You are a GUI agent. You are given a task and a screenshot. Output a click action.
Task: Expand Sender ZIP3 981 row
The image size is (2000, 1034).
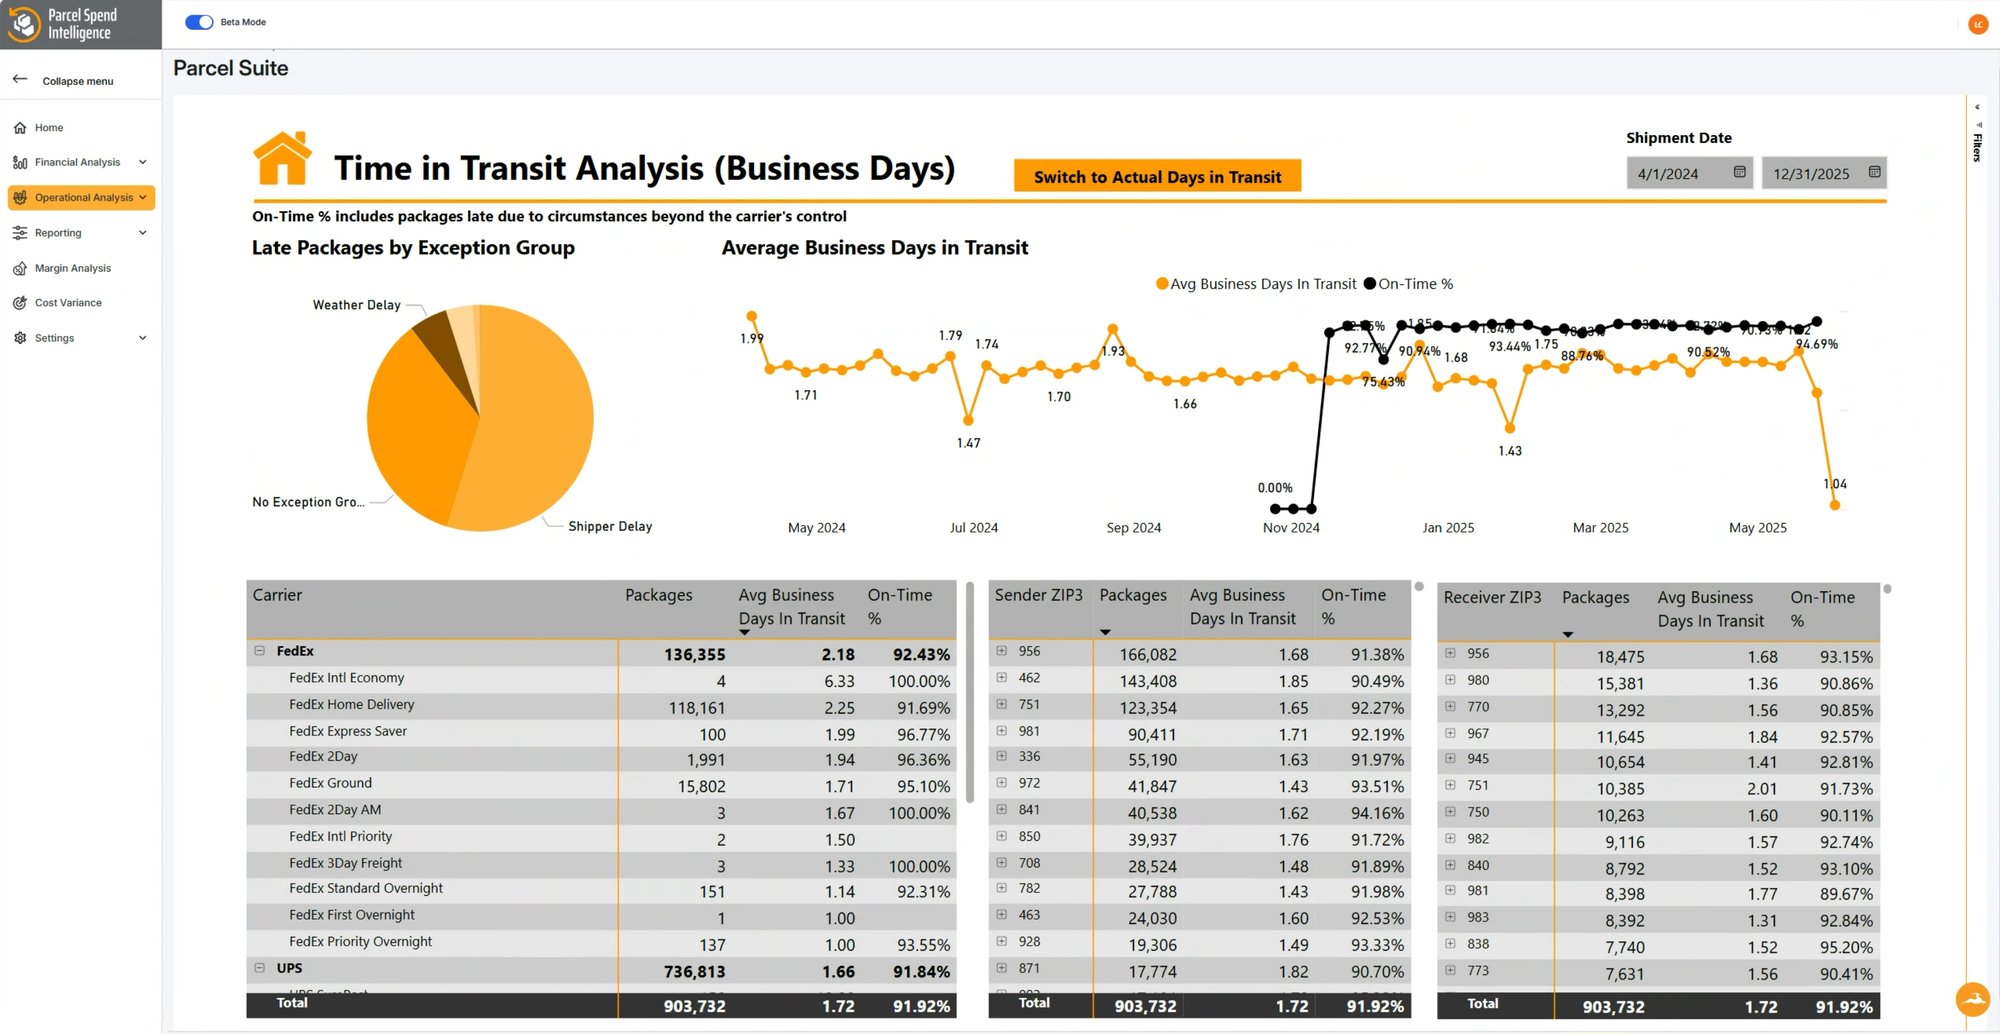click(1001, 731)
